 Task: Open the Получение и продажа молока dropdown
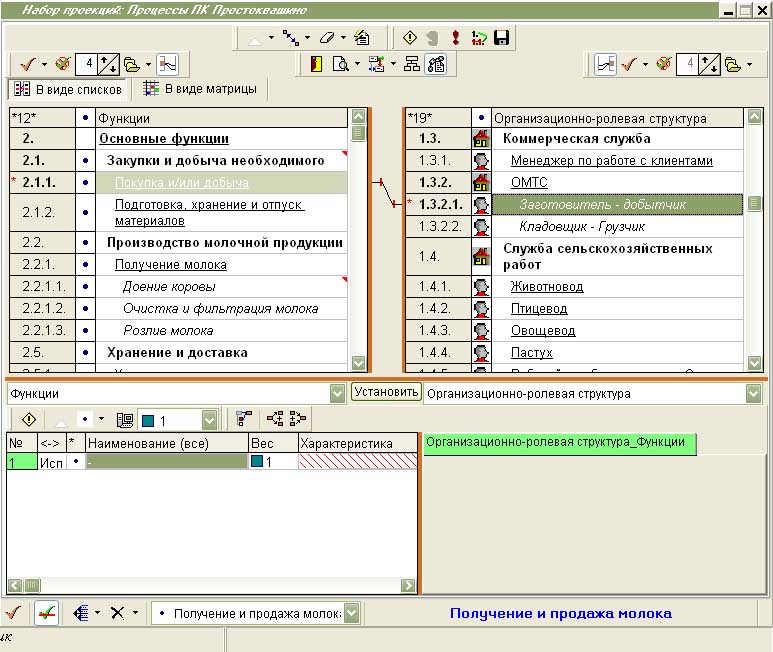tap(351, 614)
